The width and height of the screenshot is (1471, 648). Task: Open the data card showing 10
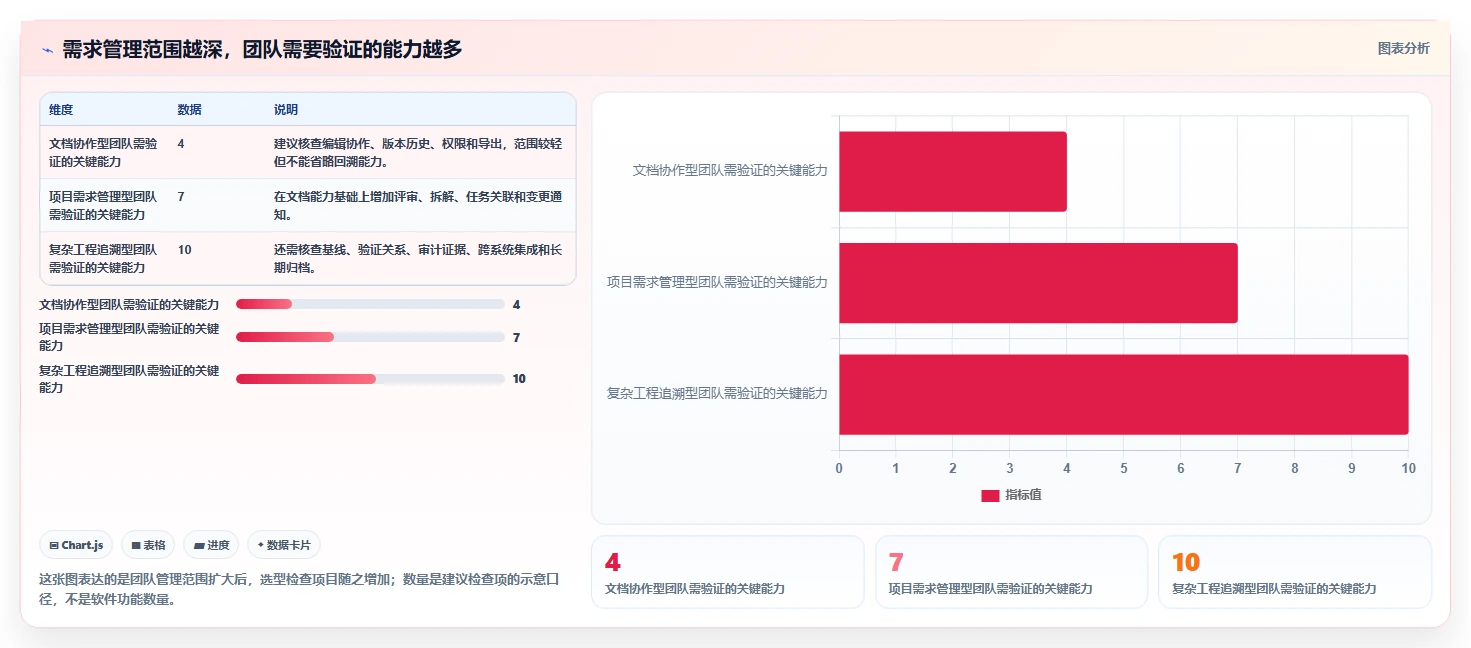click(1295, 572)
